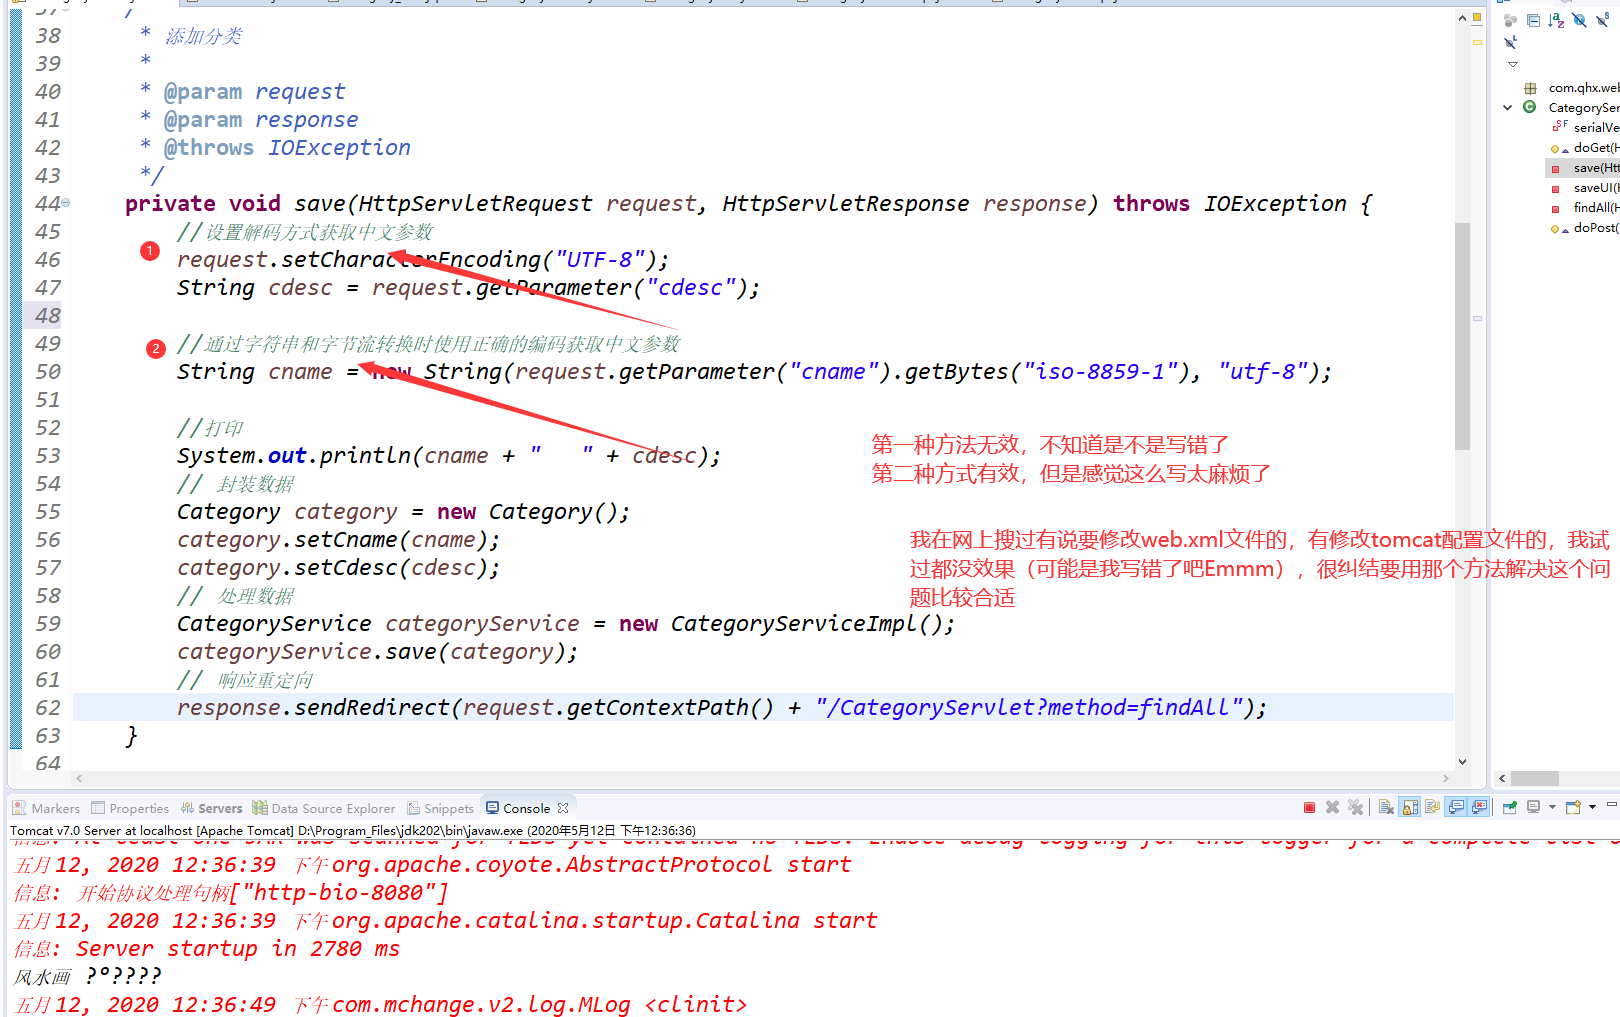Terminate the running Tomcat server from console
This screenshot has height=1017, width=1620.
1309,808
